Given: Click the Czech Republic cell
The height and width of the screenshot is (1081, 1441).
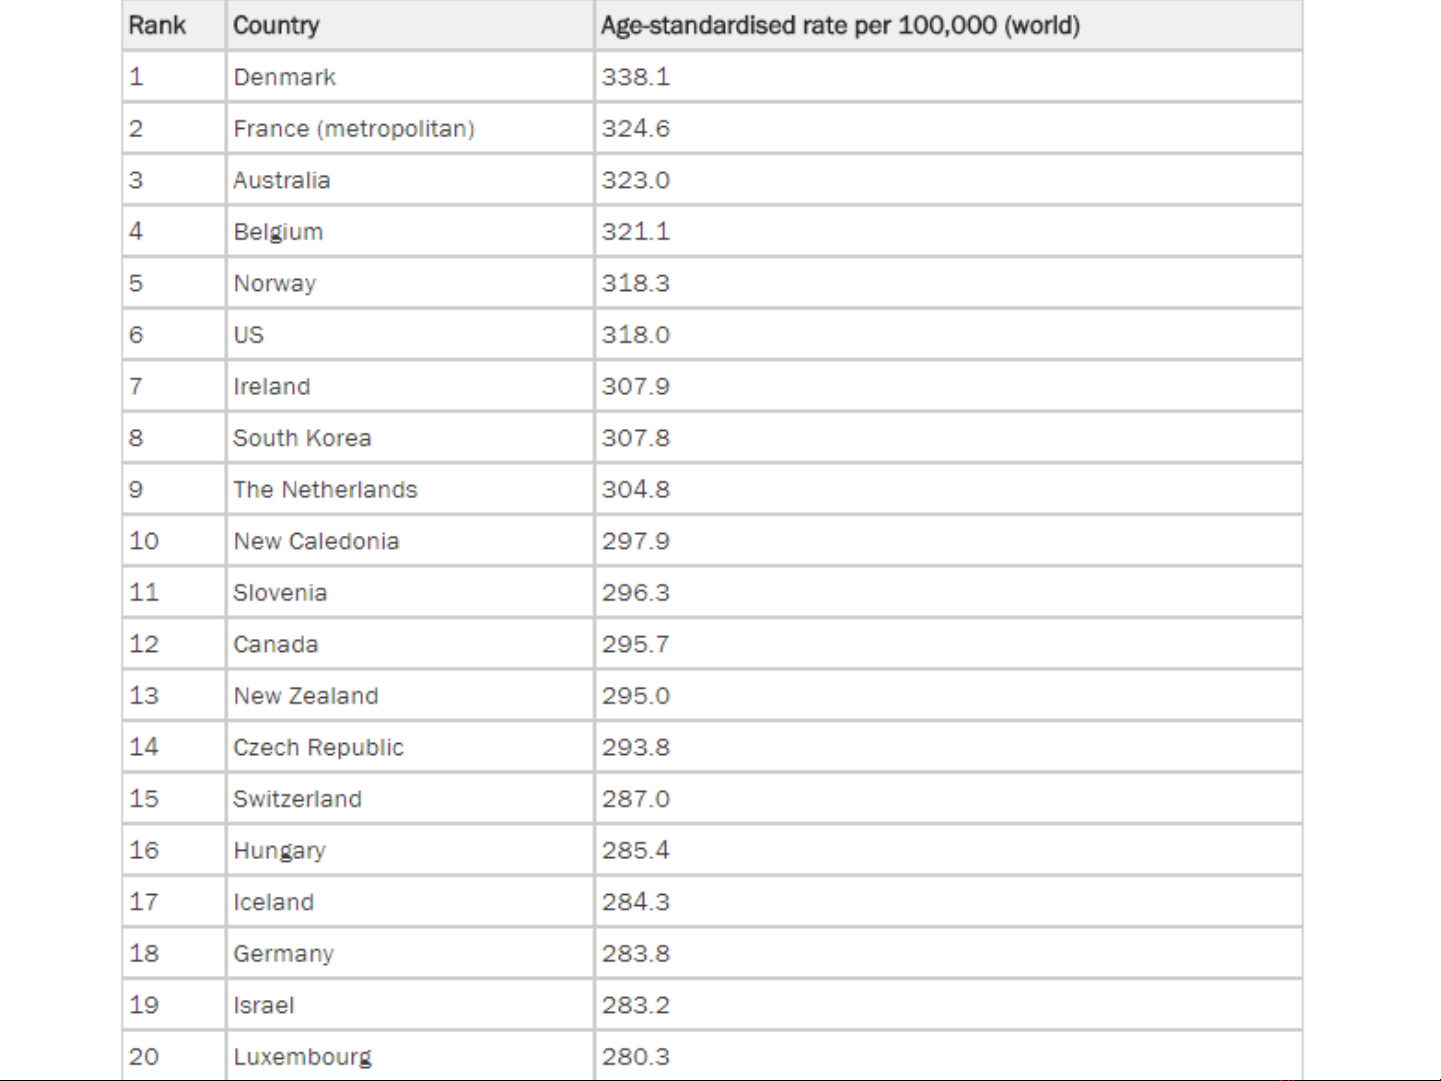Looking at the screenshot, I should pyautogui.click(x=318, y=748).
